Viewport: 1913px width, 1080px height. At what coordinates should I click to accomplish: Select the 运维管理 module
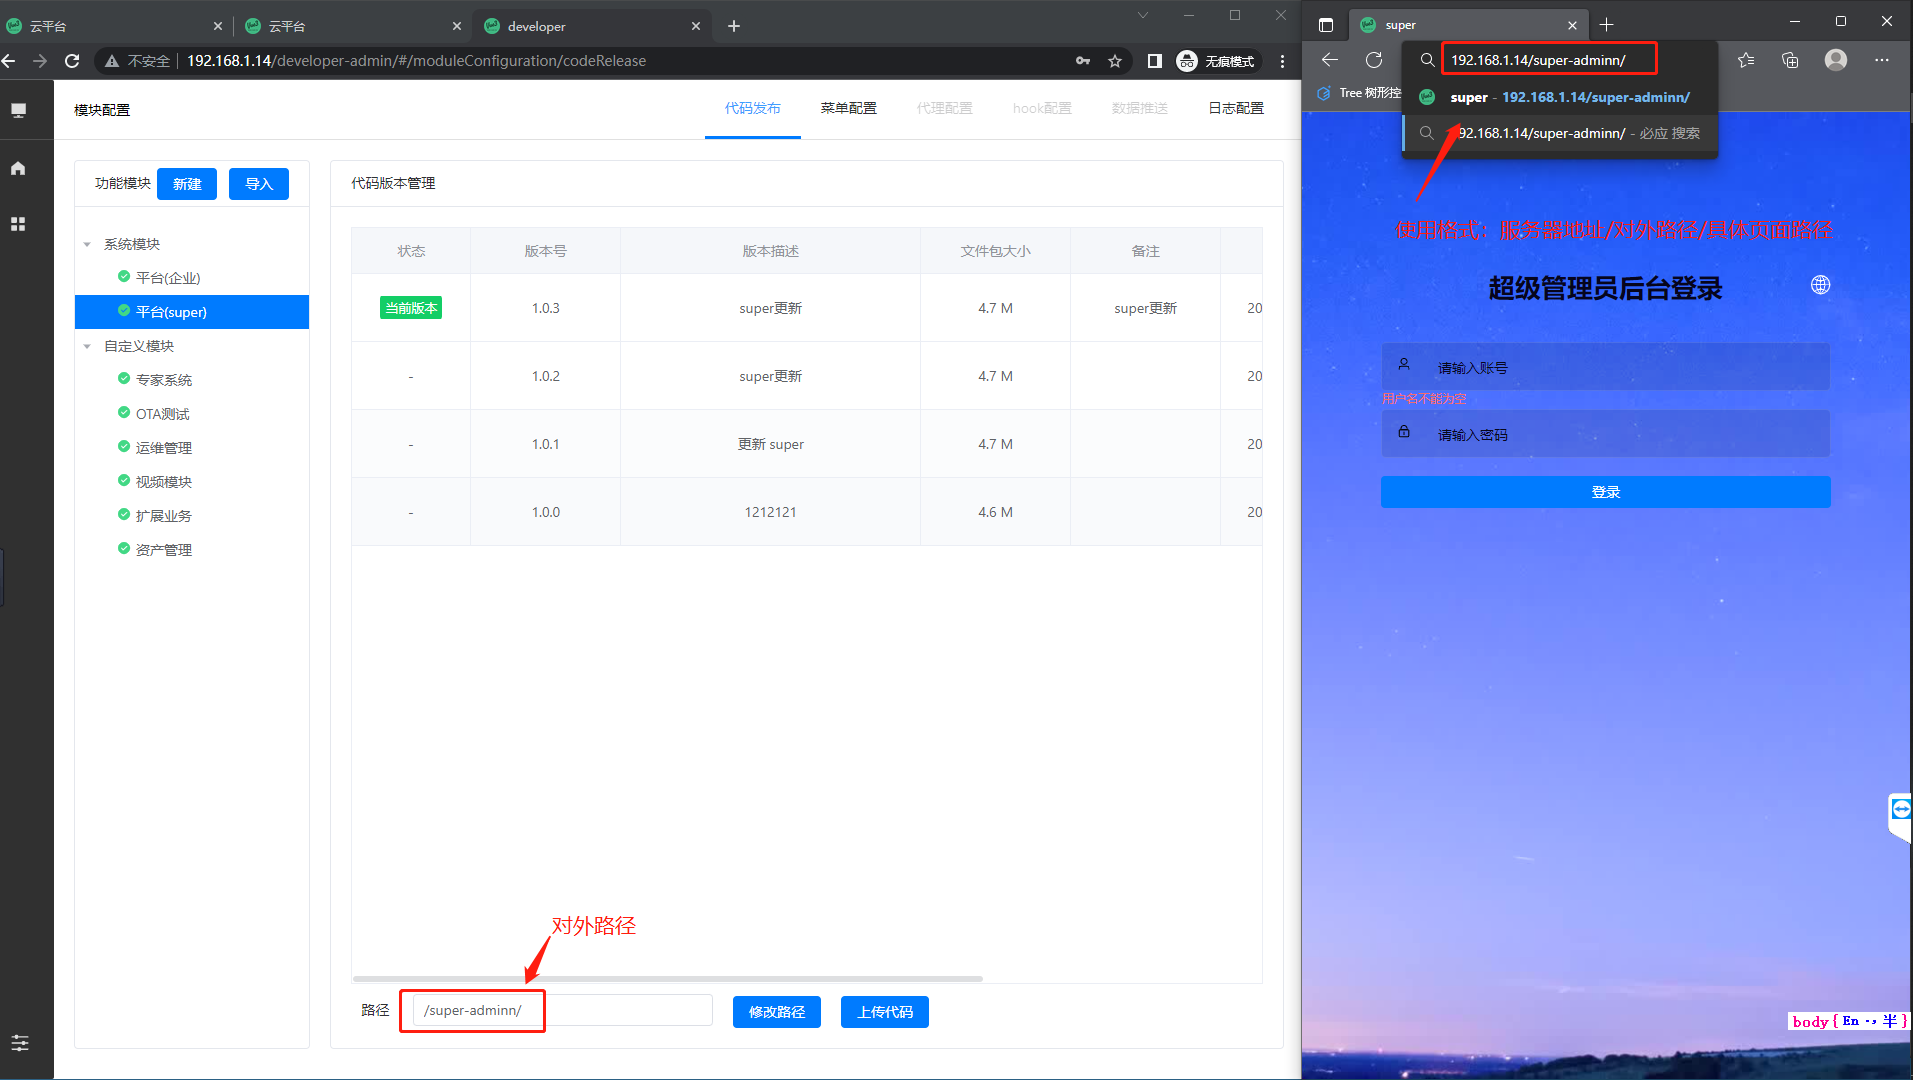point(164,448)
